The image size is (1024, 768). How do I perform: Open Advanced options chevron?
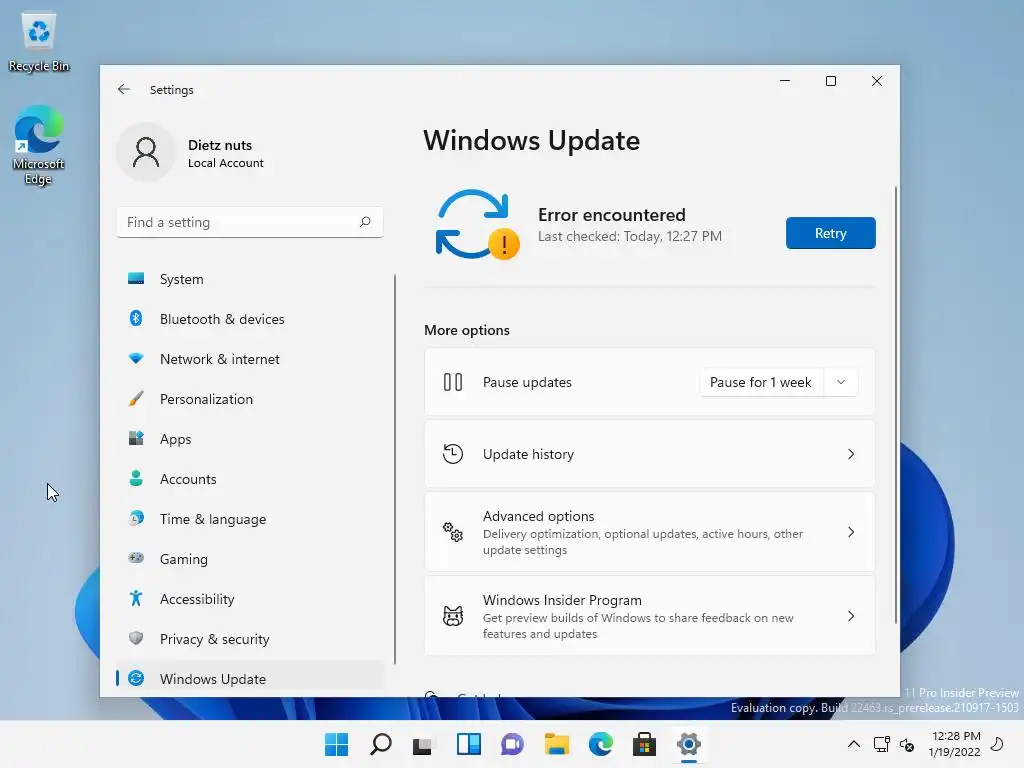[850, 532]
